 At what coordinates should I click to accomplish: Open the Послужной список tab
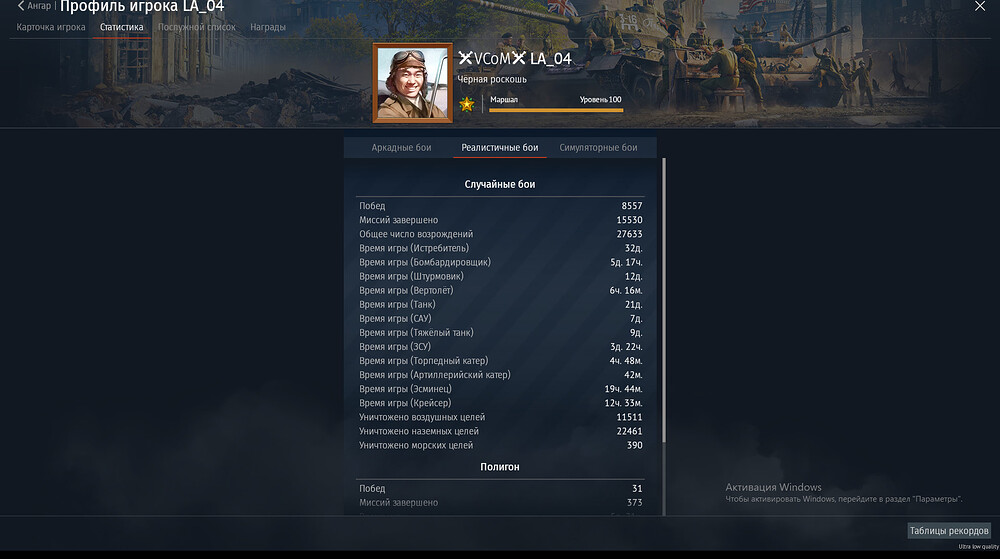(196, 27)
